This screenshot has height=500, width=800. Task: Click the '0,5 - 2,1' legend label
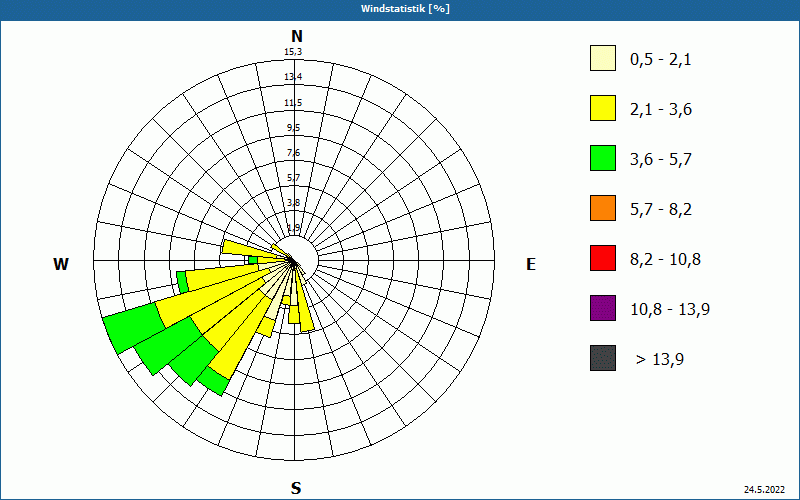click(661, 60)
